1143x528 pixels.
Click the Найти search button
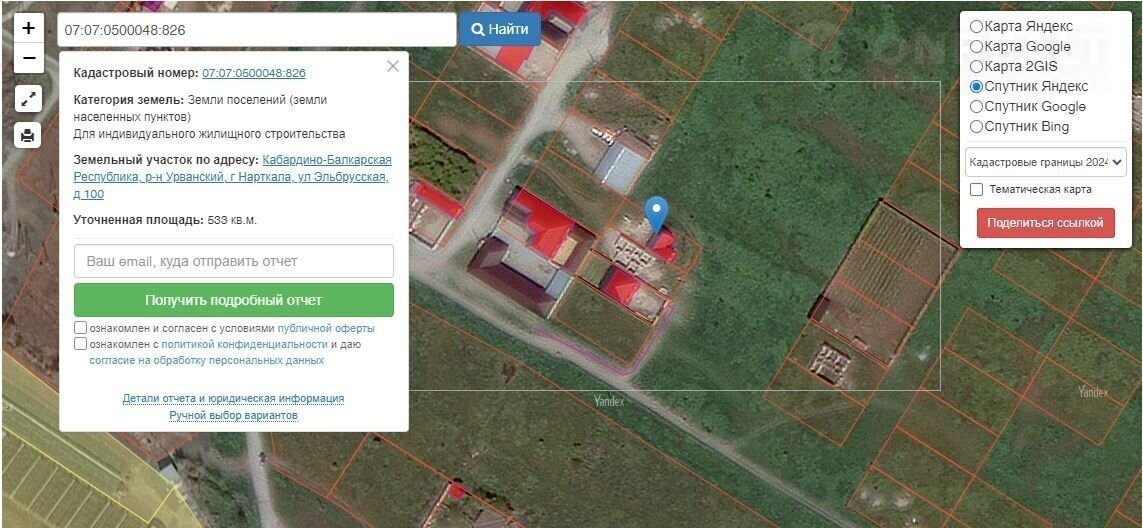499,29
